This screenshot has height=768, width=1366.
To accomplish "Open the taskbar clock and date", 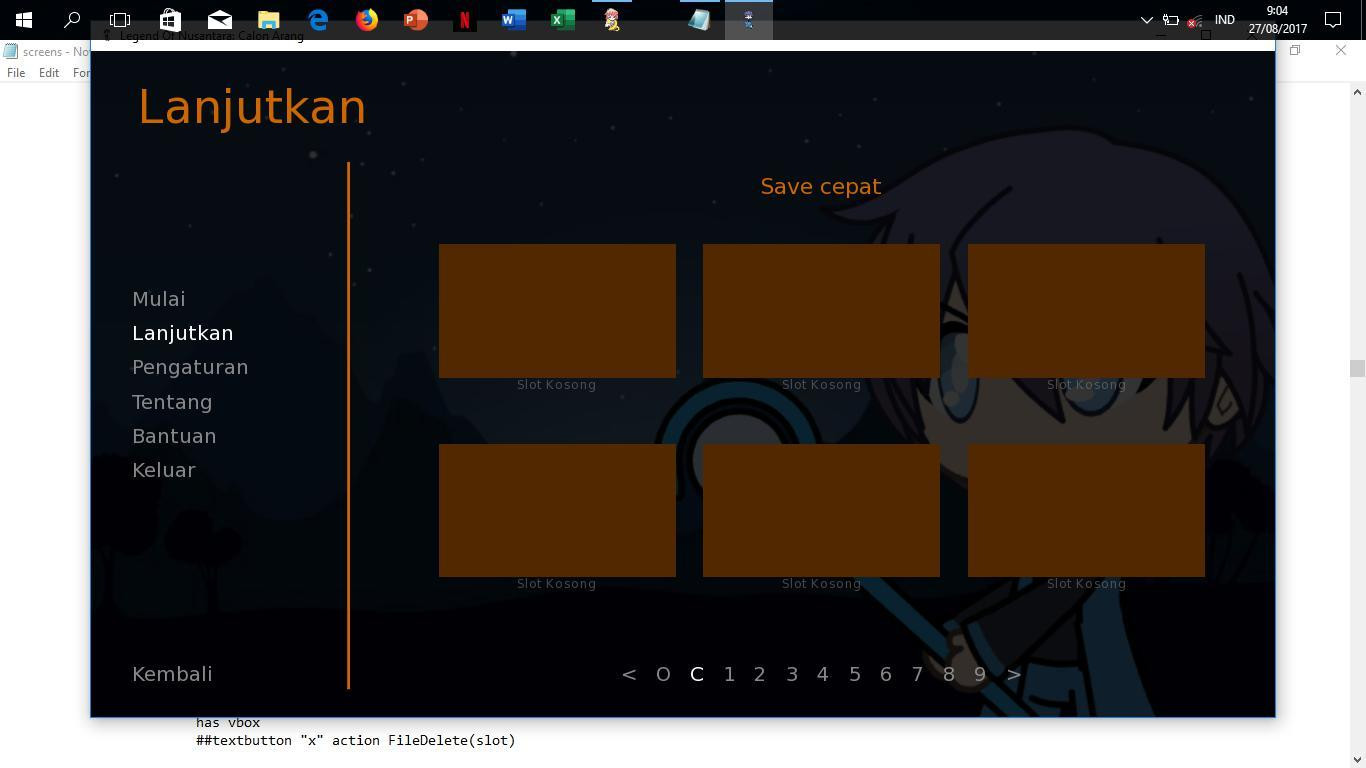I will [1277, 19].
